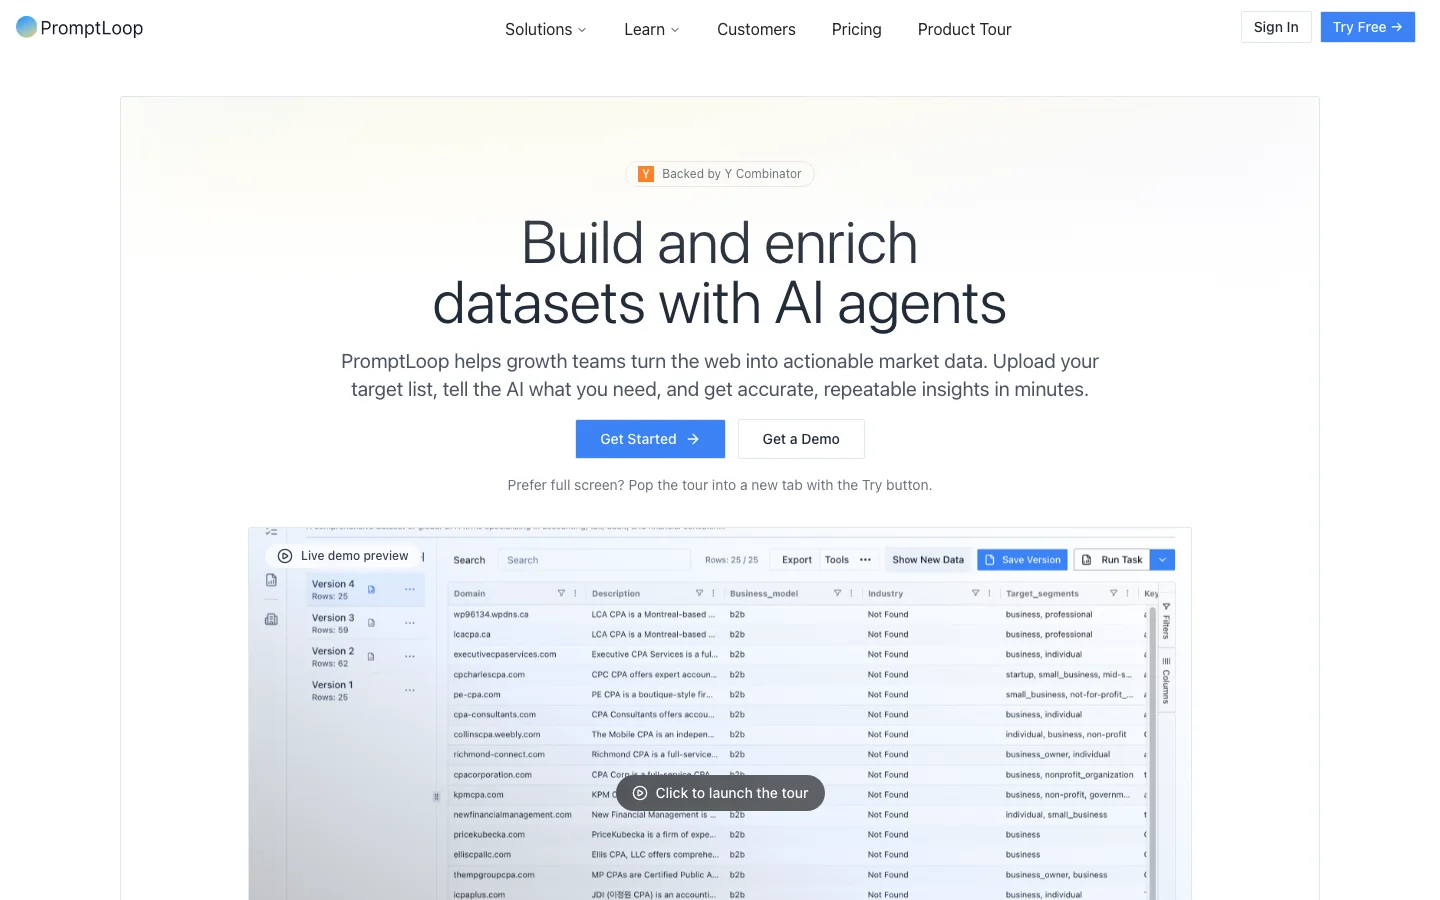
Task: Click the Try Free button
Action: (1368, 27)
